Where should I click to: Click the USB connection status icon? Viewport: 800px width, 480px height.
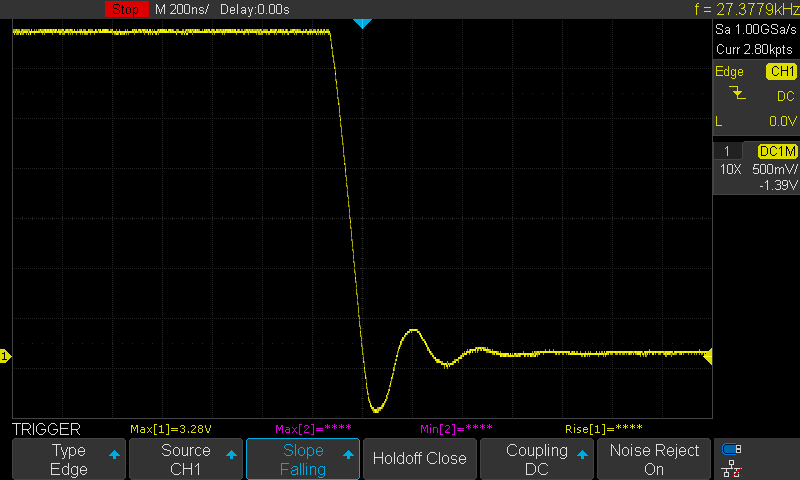[732, 450]
